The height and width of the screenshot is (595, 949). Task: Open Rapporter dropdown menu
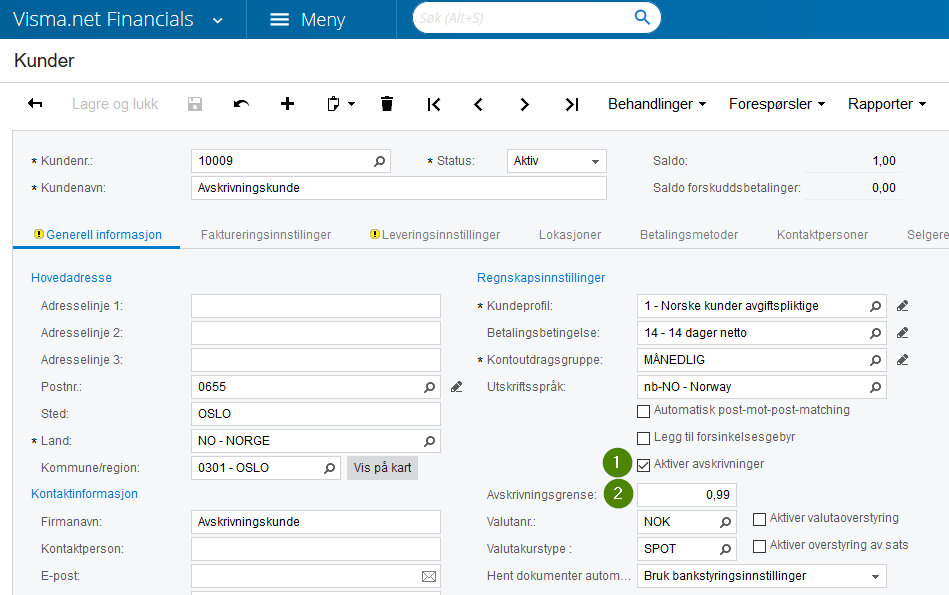click(x=887, y=104)
